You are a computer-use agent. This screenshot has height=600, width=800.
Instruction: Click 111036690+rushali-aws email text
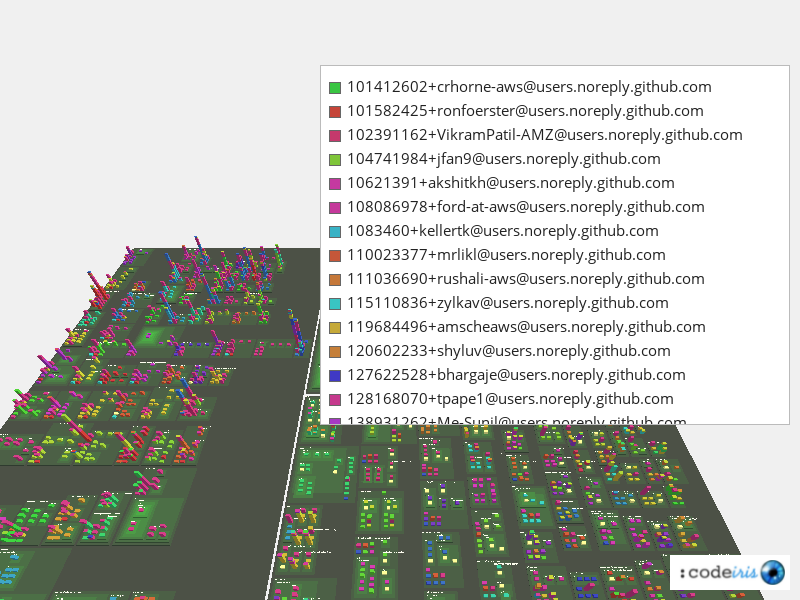pos(526,279)
